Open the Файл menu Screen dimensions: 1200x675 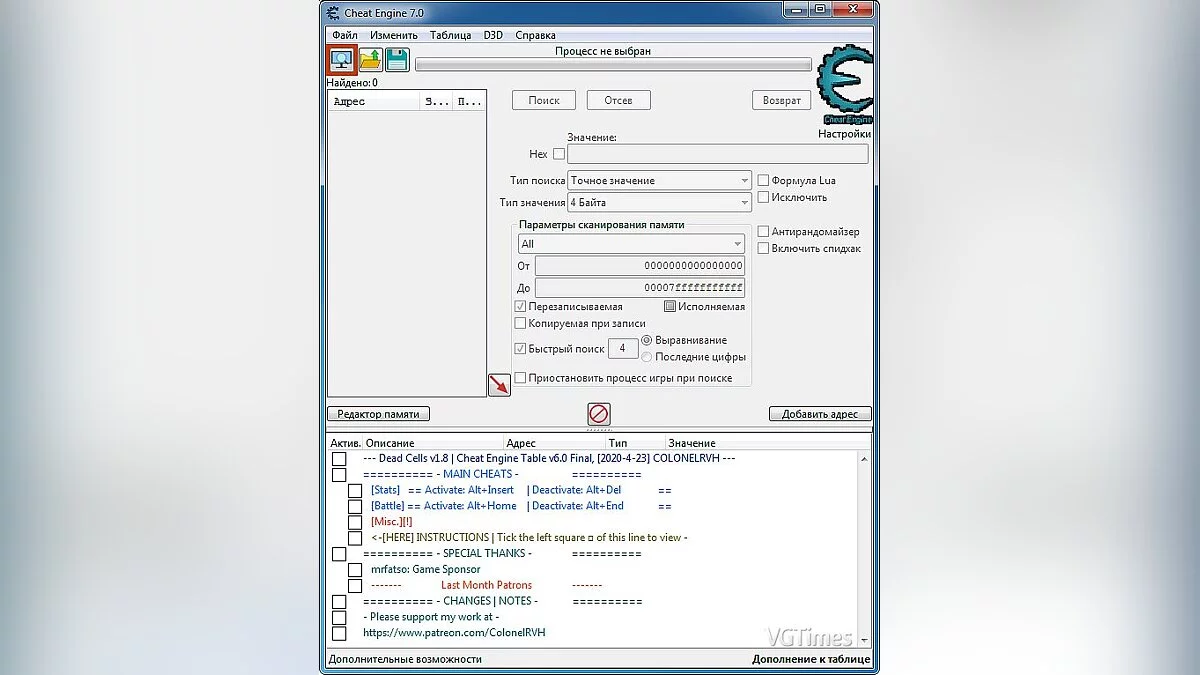tap(345, 35)
